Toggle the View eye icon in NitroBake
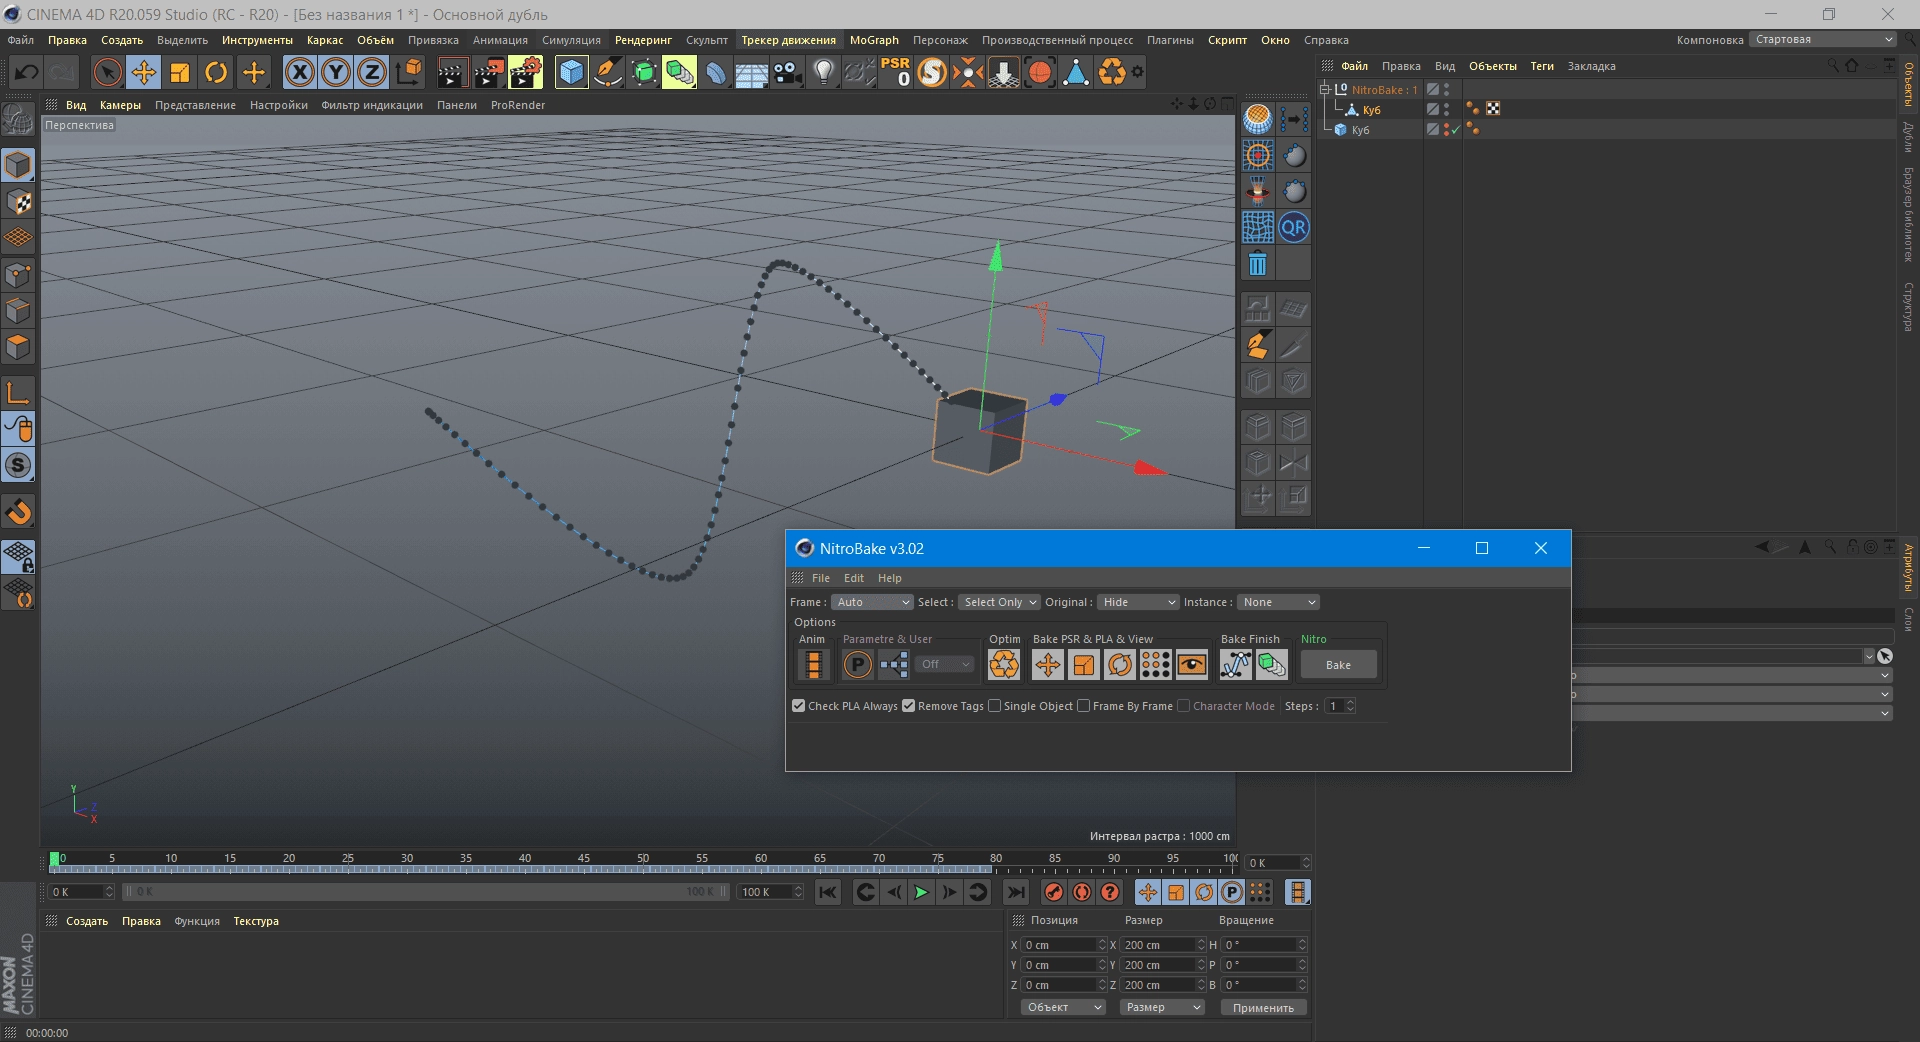This screenshot has height=1042, width=1920. coord(1191,664)
